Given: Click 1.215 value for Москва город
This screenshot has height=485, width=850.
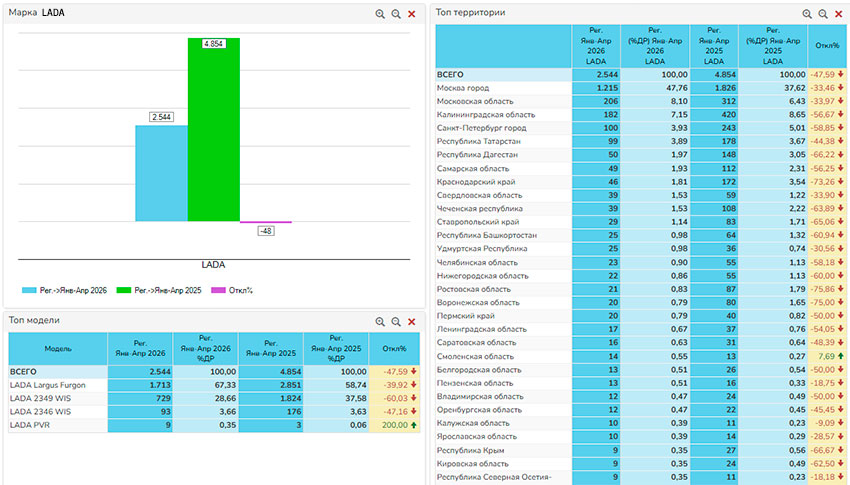Looking at the screenshot, I should (607, 88).
